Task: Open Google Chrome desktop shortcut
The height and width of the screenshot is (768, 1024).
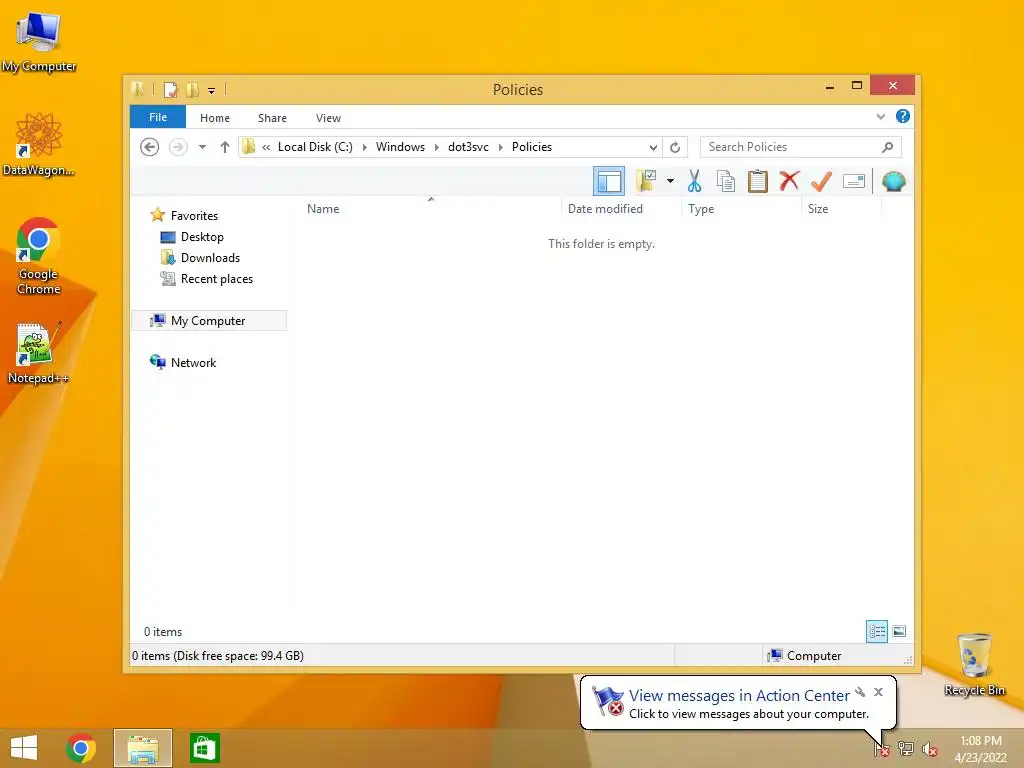Action: (39, 256)
